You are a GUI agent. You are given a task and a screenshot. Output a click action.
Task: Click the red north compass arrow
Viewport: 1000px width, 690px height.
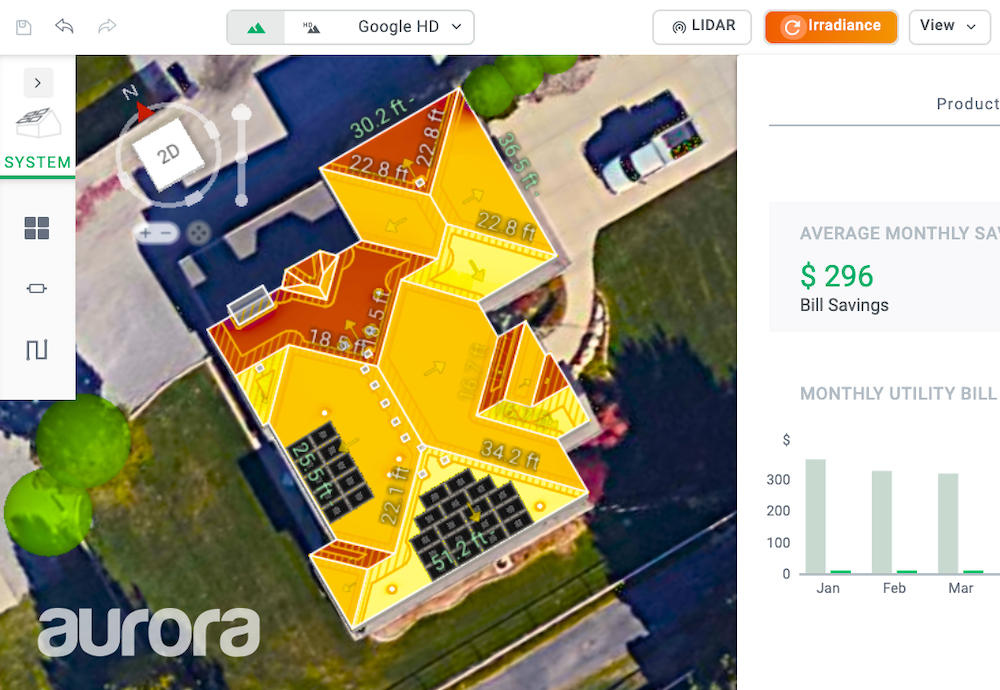coord(143,113)
